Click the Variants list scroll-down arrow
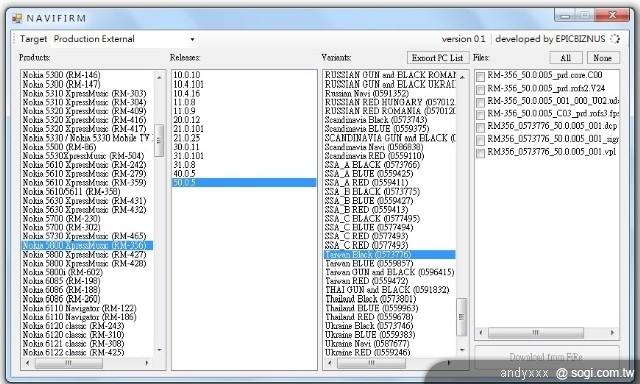 (462, 350)
